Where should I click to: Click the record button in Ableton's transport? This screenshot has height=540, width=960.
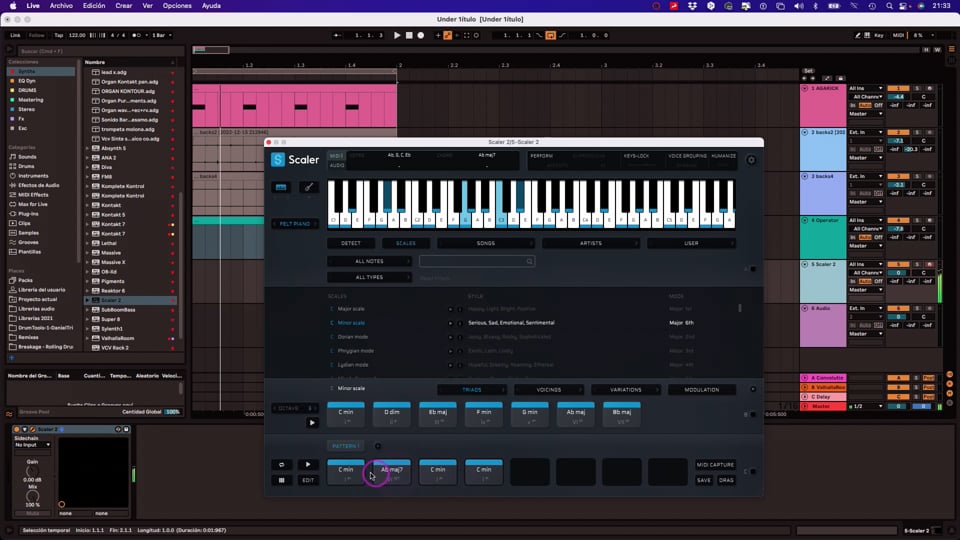(421, 36)
